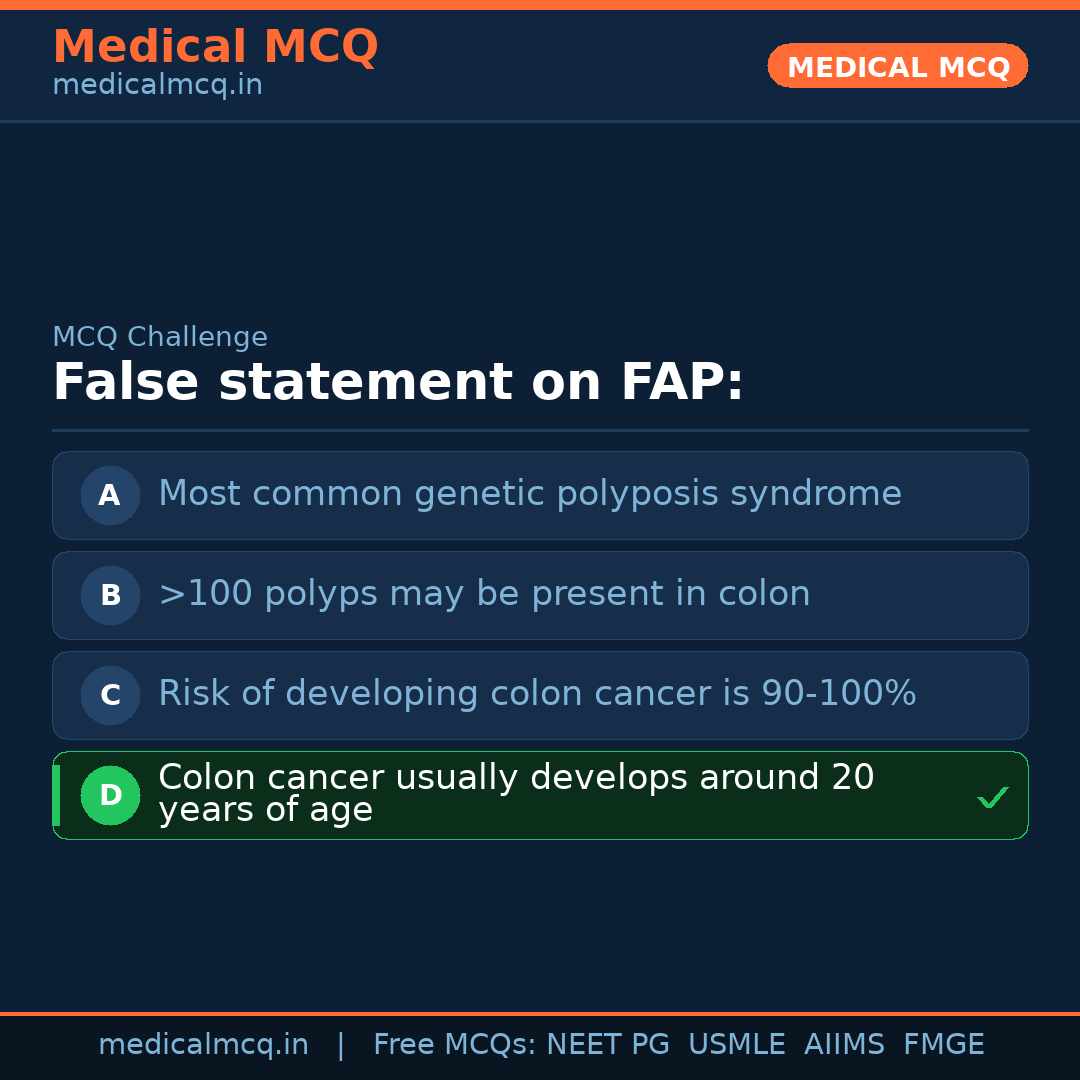The width and height of the screenshot is (1080, 1080).
Task: Click the MCQ Challenge label
Action: click(x=160, y=338)
